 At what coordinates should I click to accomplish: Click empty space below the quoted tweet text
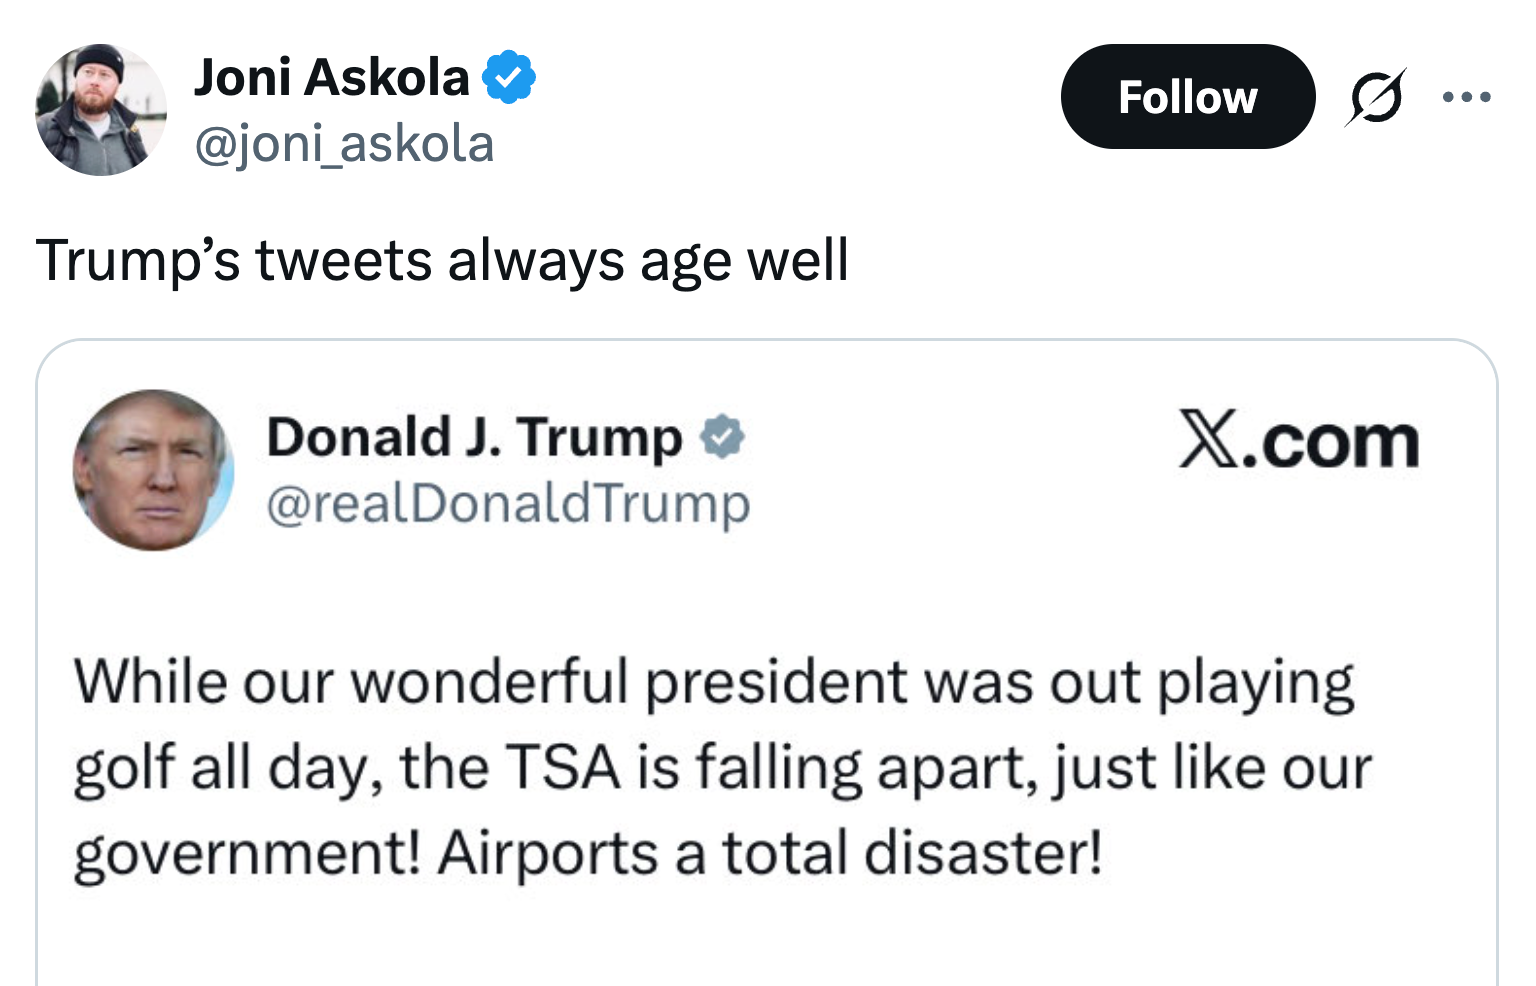766,940
